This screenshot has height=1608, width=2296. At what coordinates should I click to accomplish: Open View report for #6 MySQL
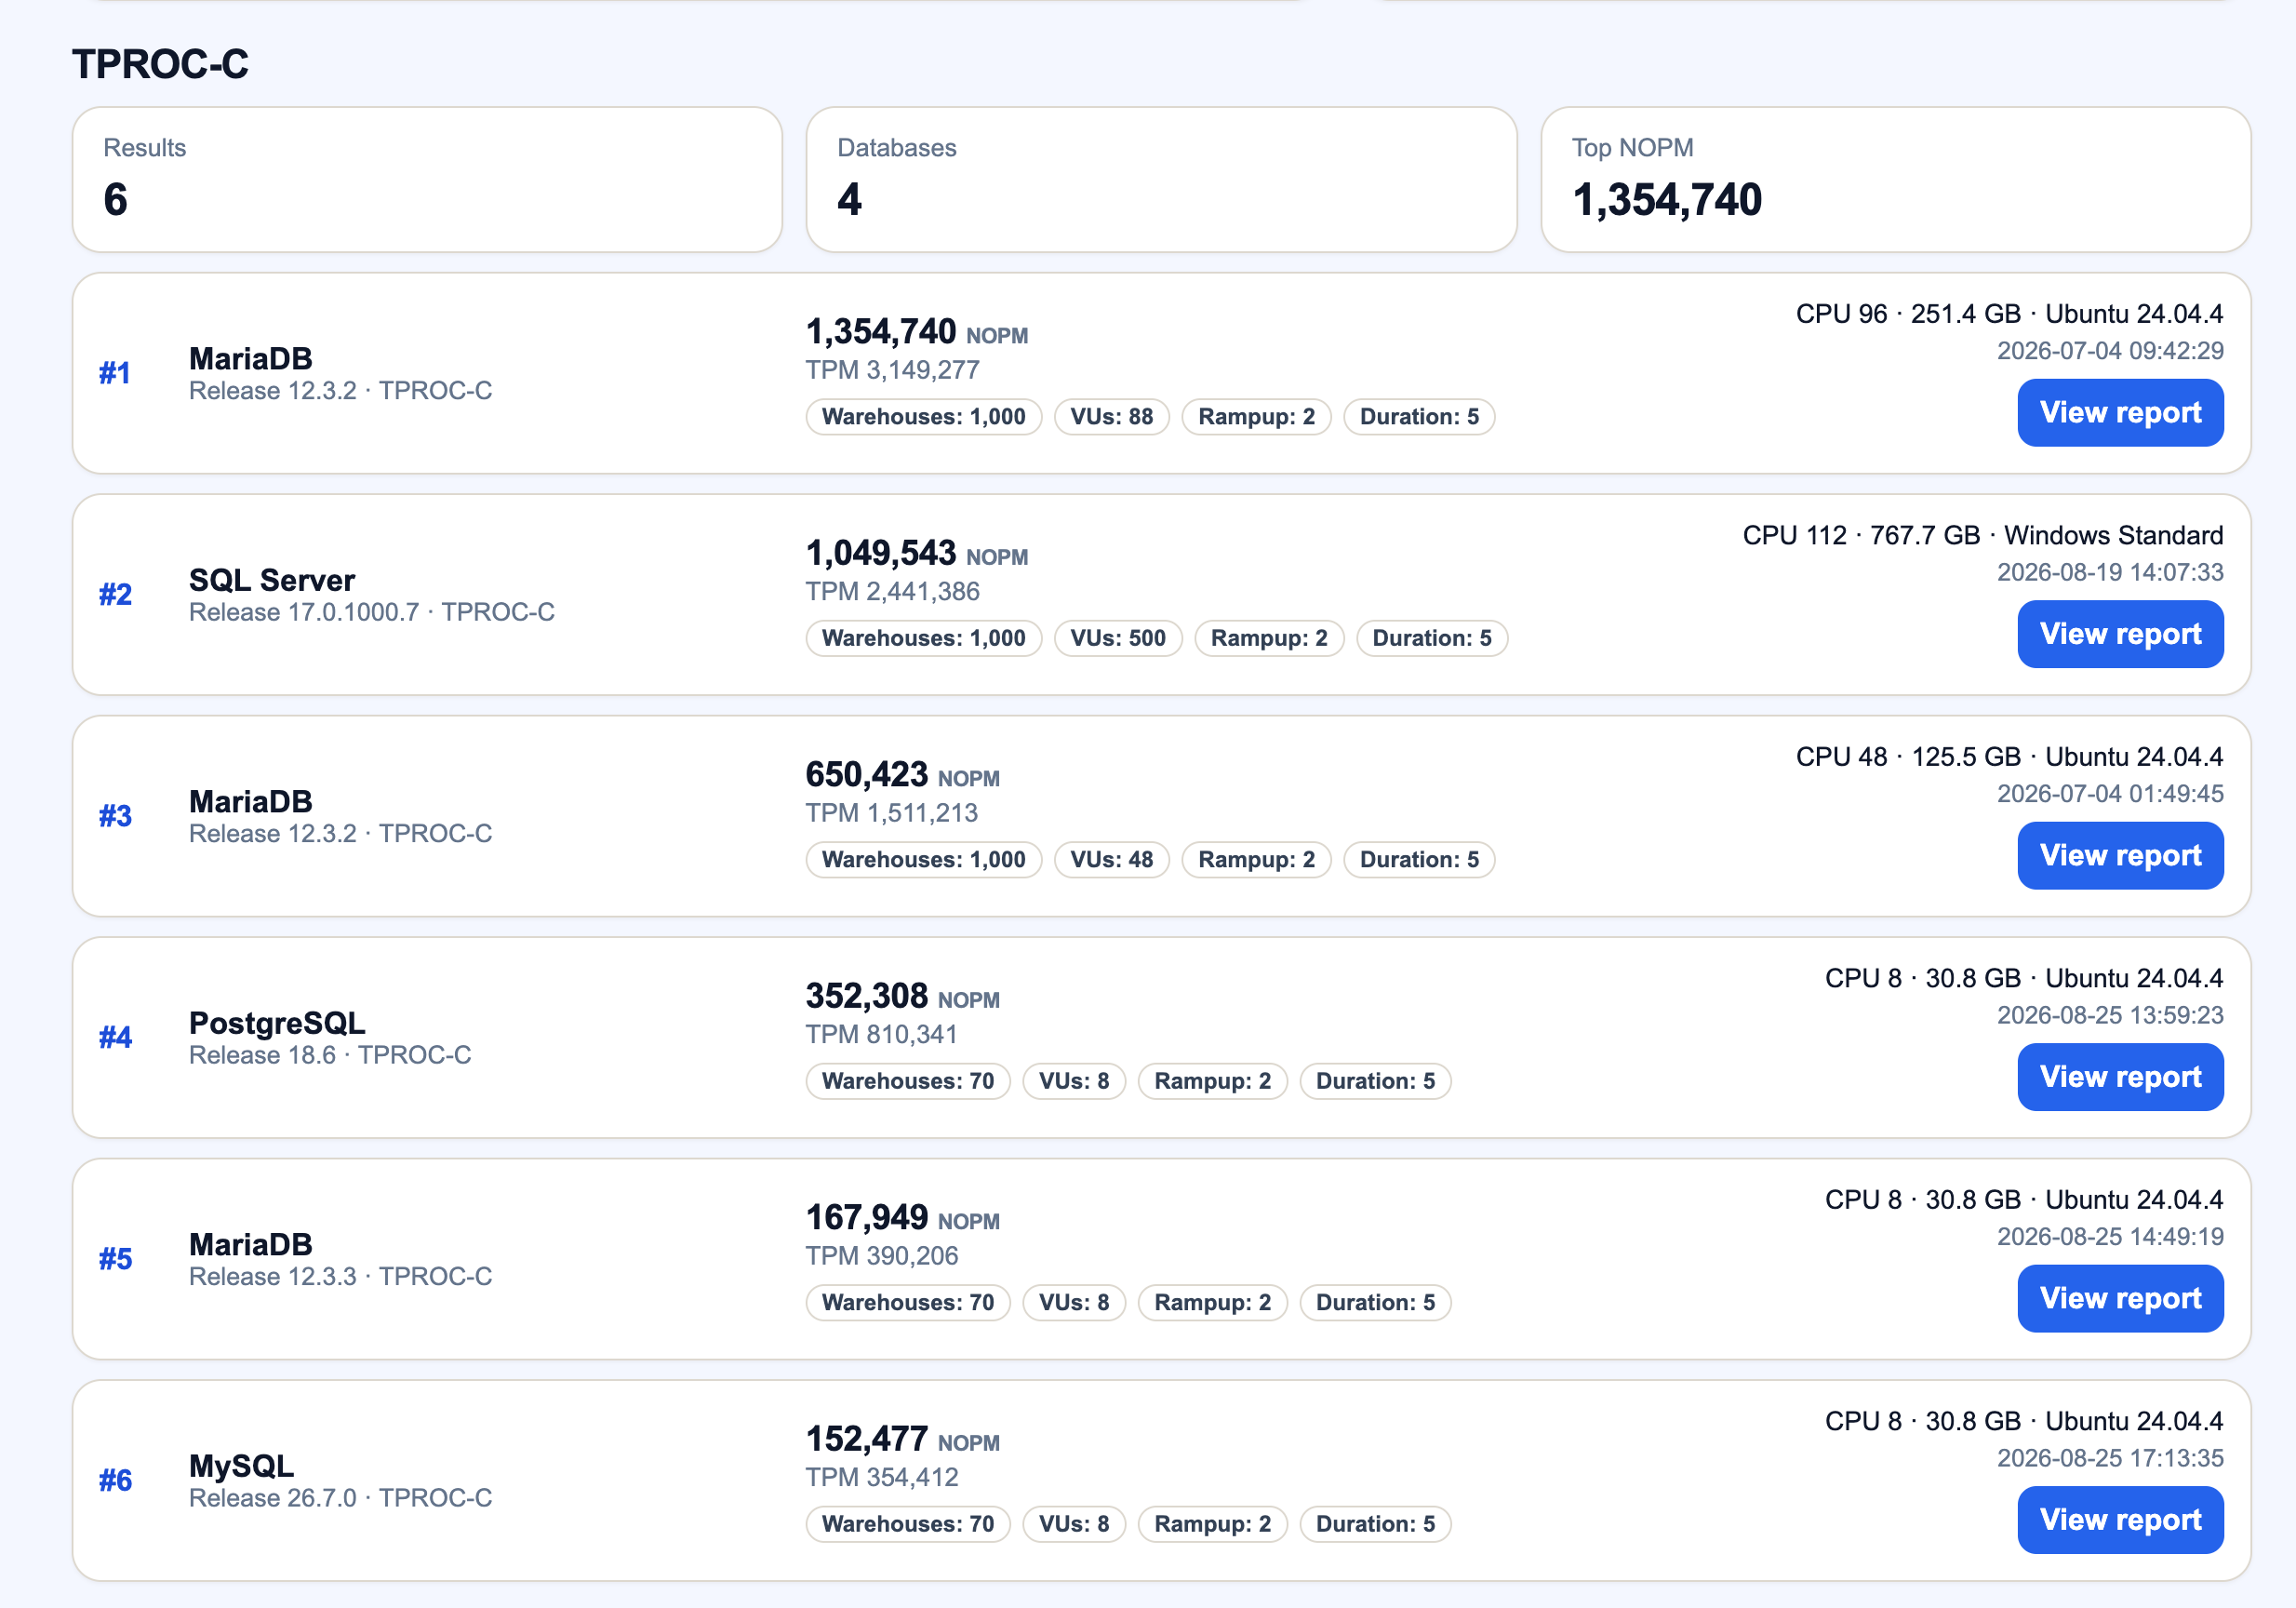(2120, 1520)
